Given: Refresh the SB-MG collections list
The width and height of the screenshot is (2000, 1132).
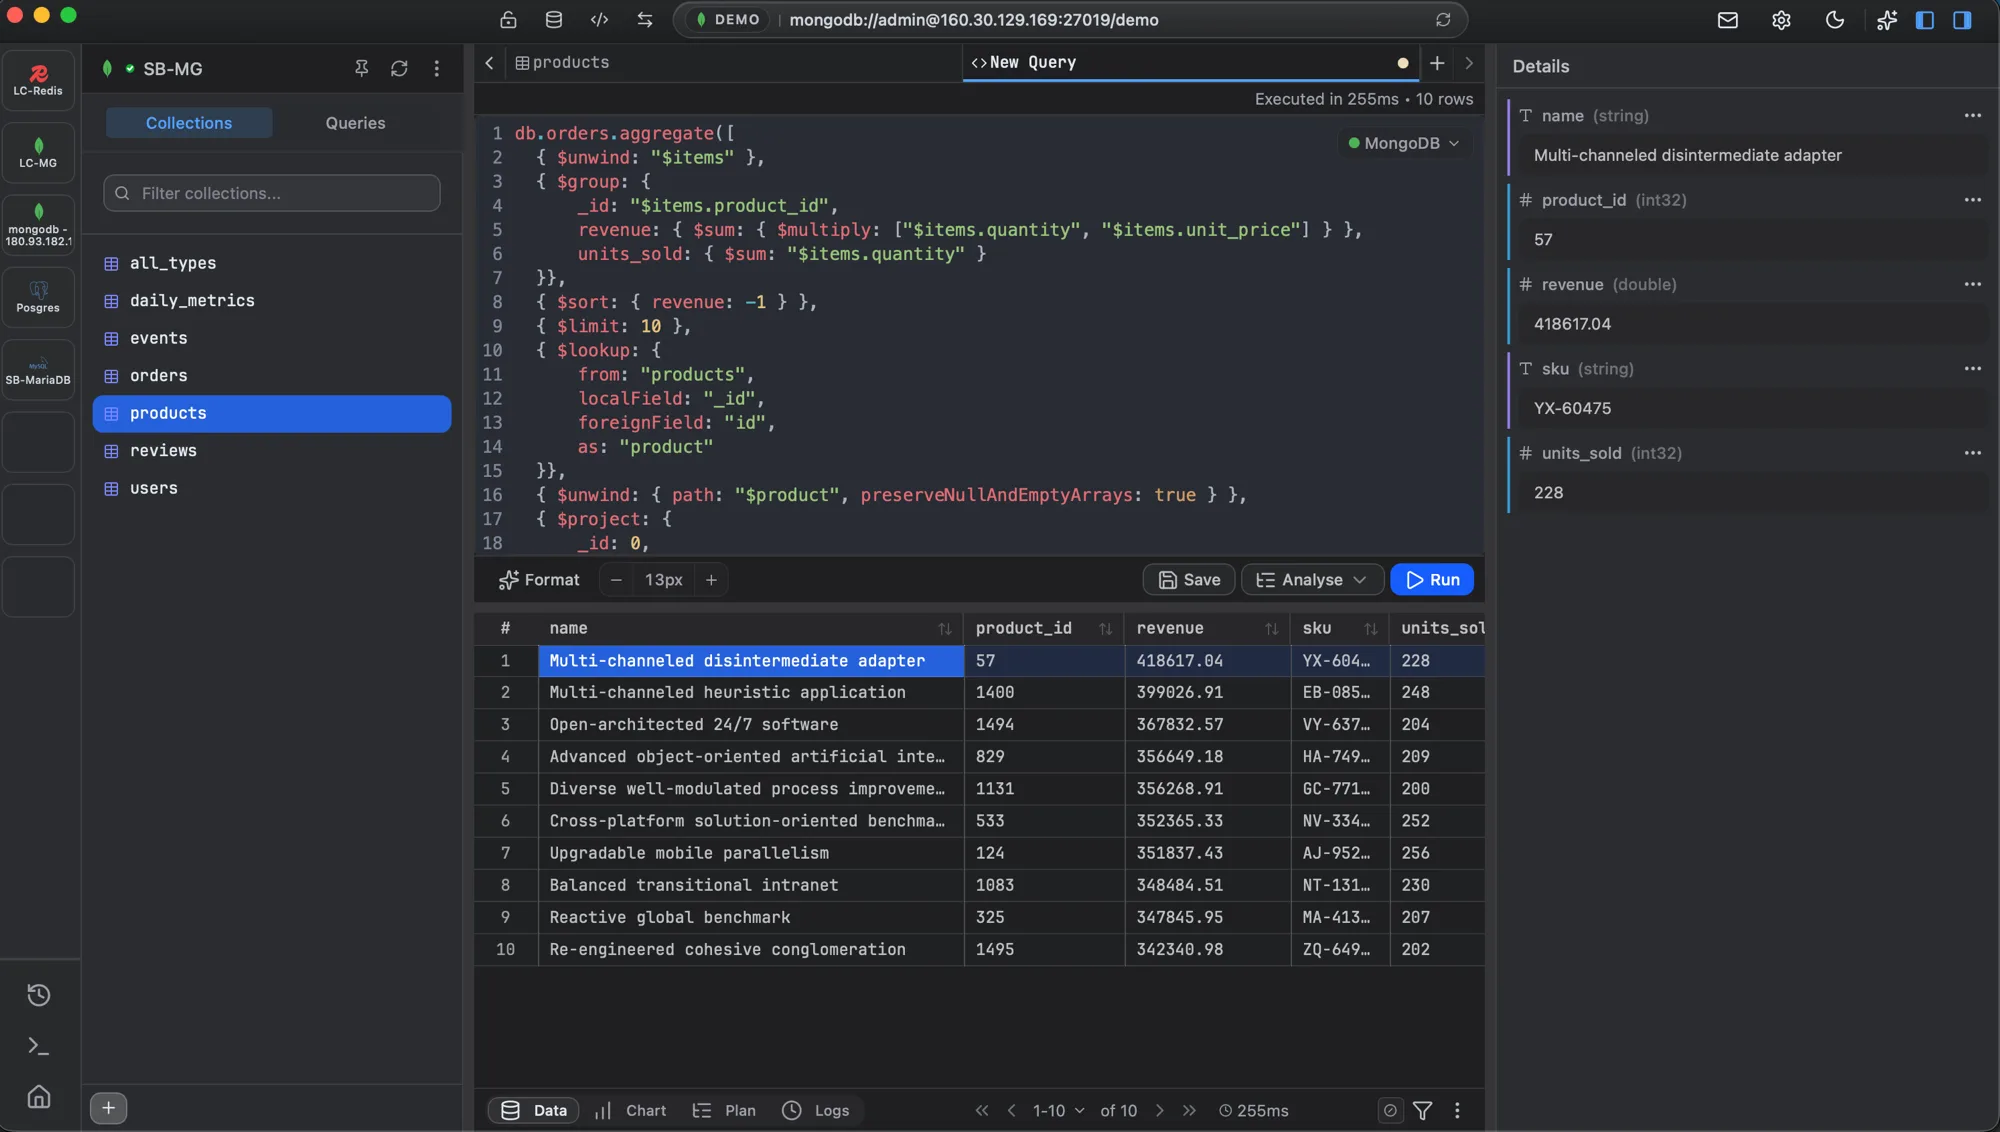Looking at the screenshot, I should (x=399, y=68).
